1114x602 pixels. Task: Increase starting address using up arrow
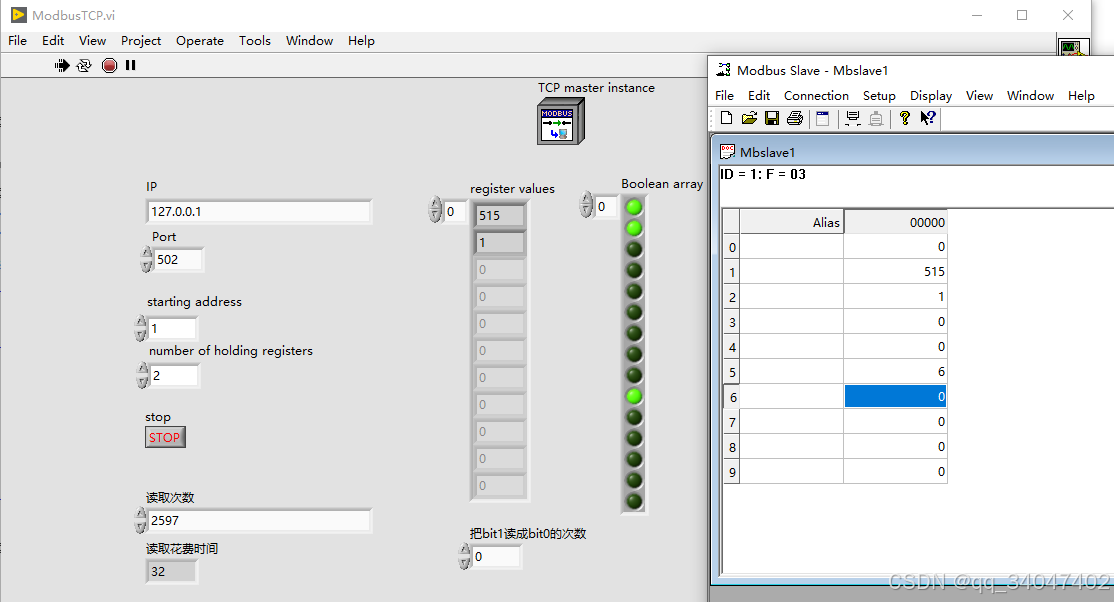pyautogui.click(x=141, y=322)
